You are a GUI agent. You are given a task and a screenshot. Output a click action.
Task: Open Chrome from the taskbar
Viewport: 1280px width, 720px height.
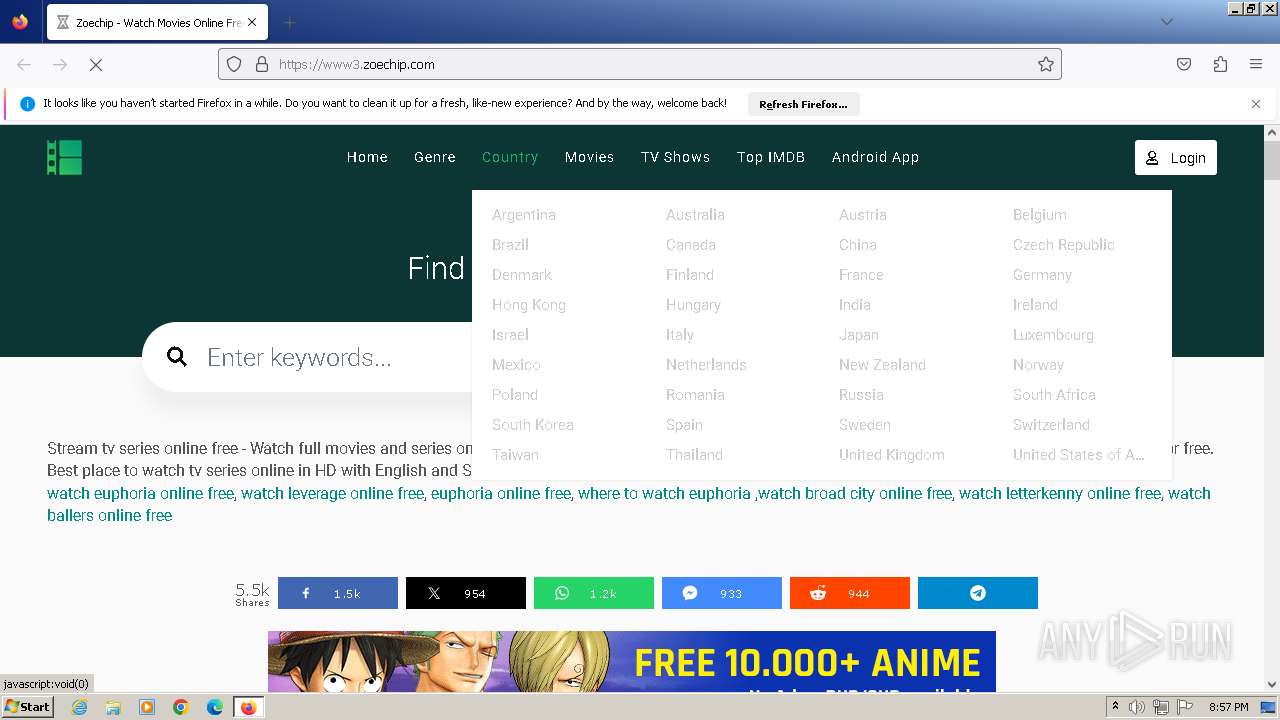[181, 707]
